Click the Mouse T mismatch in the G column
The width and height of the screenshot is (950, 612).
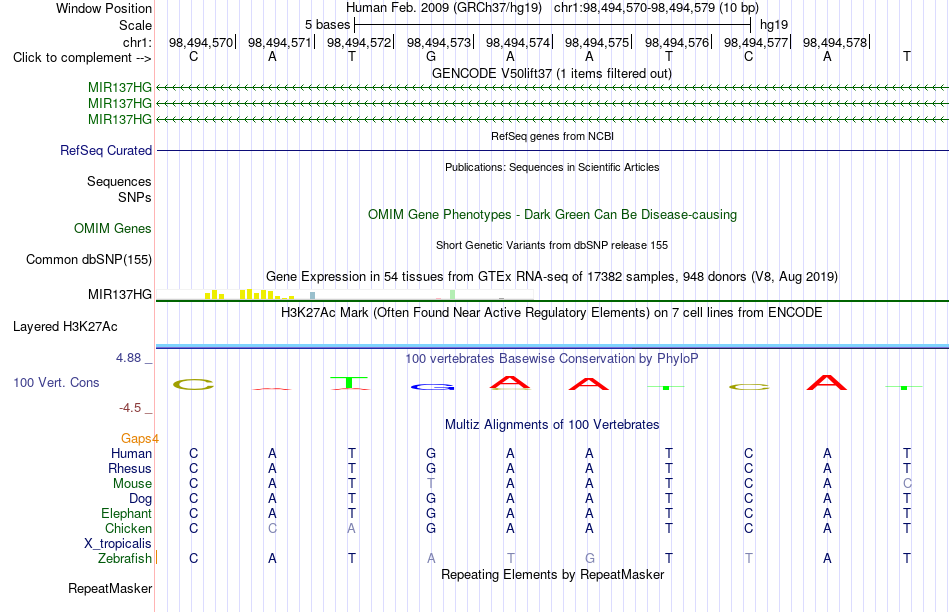[x=431, y=484]
